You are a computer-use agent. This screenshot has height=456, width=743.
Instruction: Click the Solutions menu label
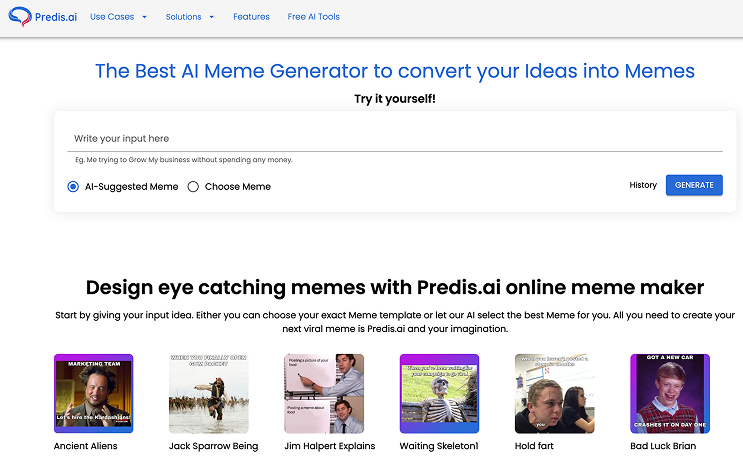(183, 17)
